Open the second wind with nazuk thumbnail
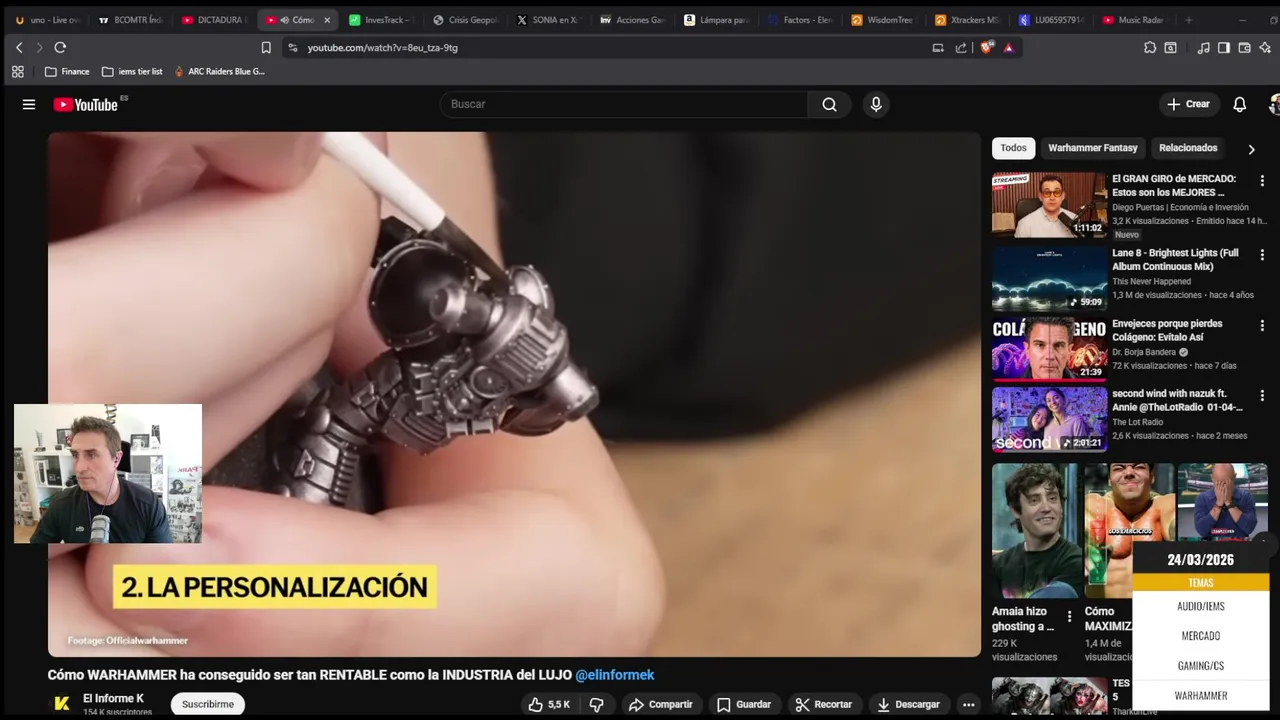Viewport: 1280px width, 720px height. coord(1049,419)
